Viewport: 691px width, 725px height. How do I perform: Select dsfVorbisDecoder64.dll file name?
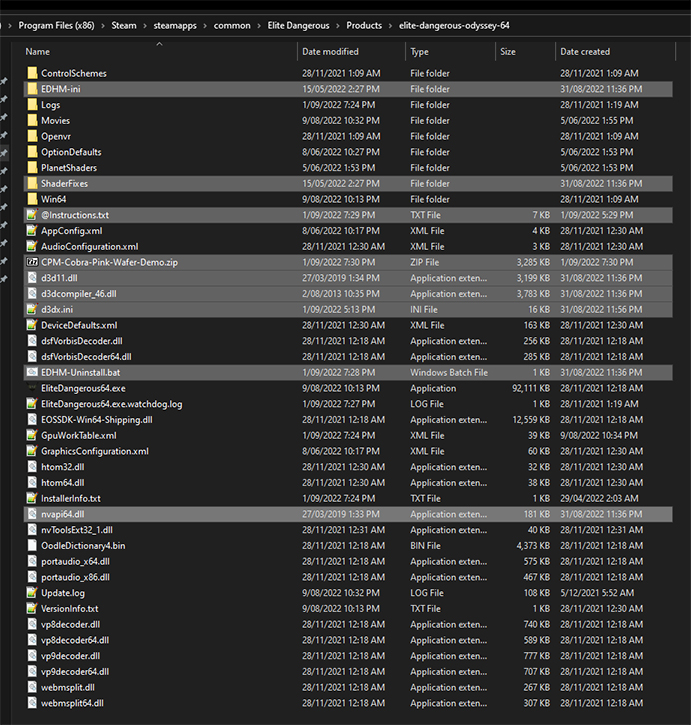(86, 356)
